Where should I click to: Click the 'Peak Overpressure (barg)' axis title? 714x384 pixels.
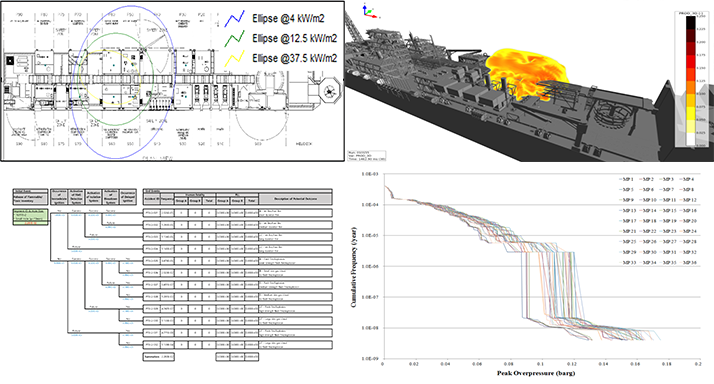[536, 373]
